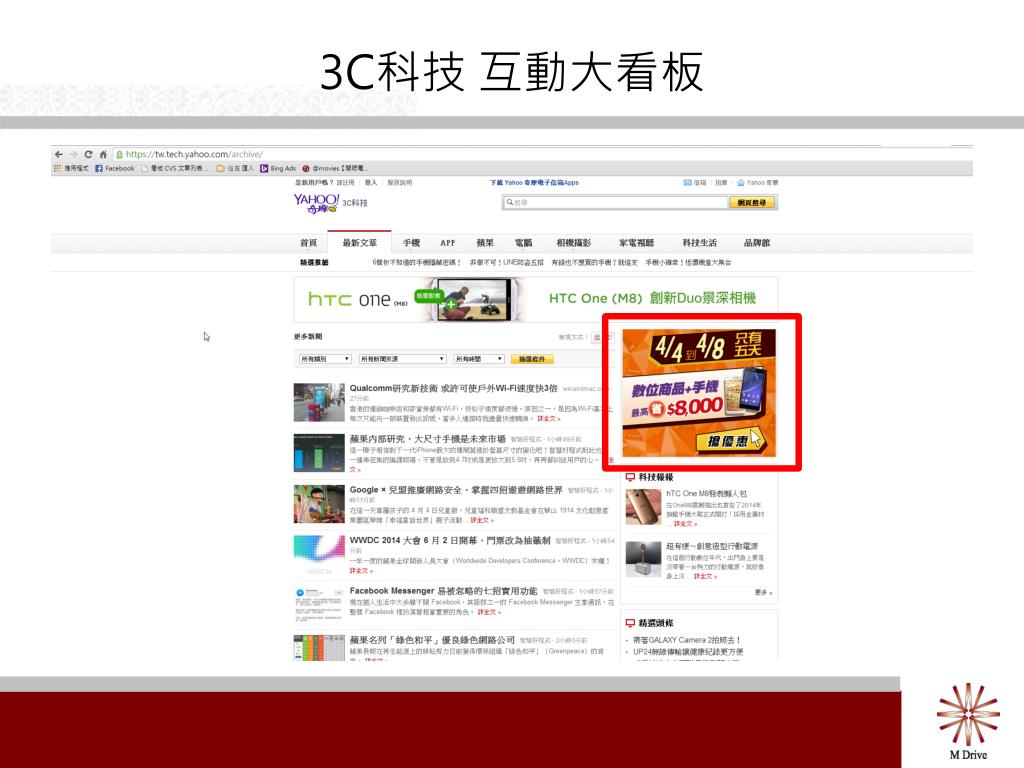Reload the page with refresh icon
This screenshot has height=768, width=1024.
pyautogui.click(x=88, y=154)
